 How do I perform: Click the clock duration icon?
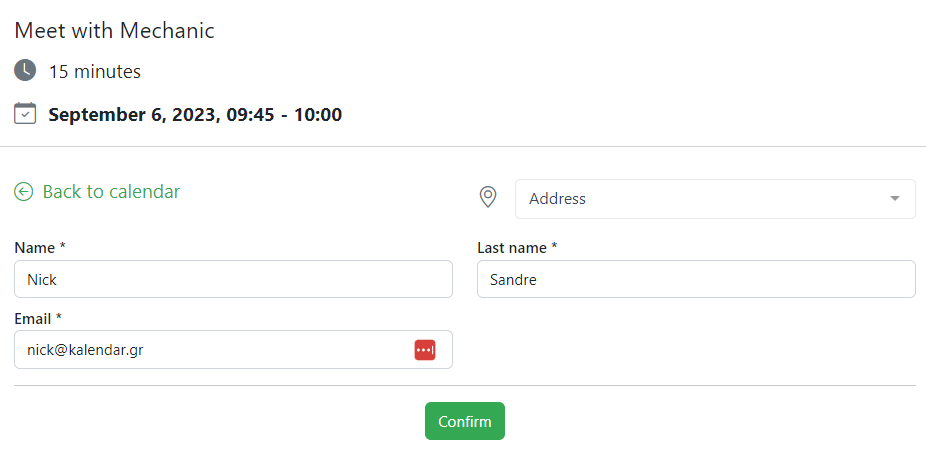[x=25, y=71]
